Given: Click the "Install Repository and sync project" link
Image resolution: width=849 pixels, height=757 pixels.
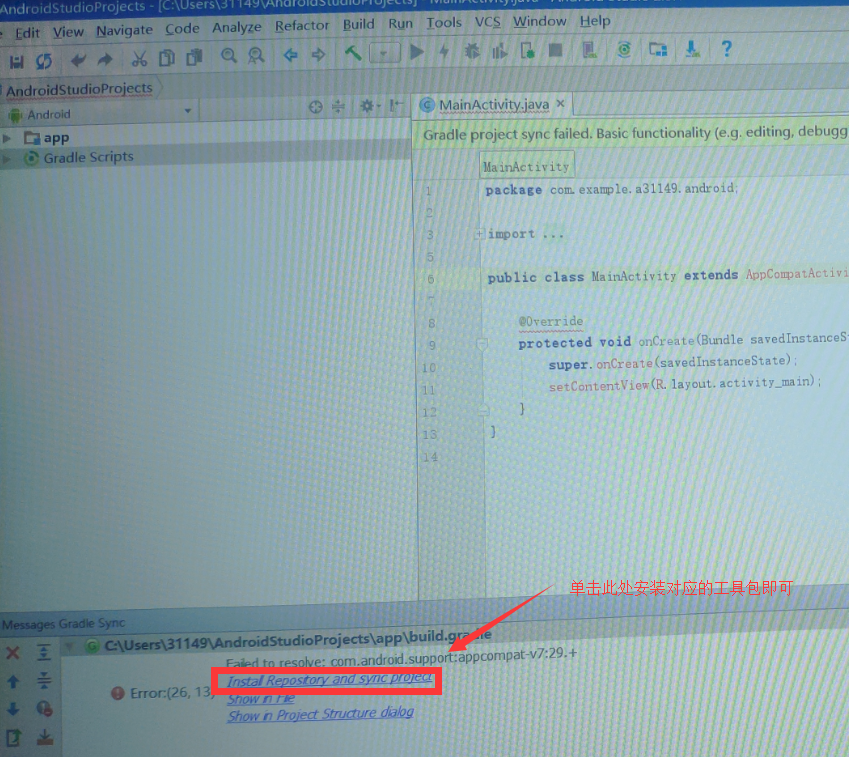Looking at the screenshot, I should (x=330, y=680).
